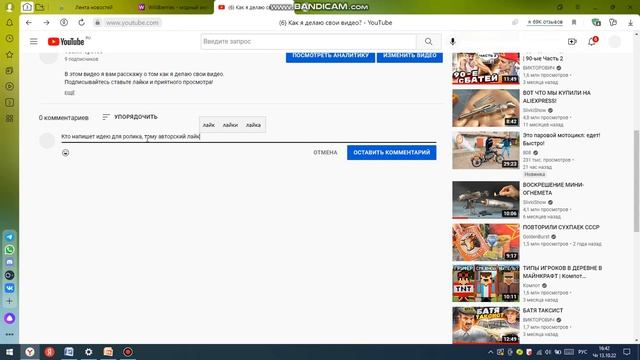
Task: Open the favorites star in sidebar
Action: 9,54
